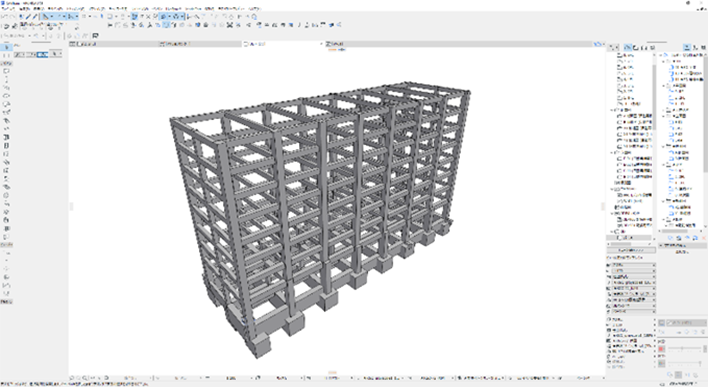Activate the Inject Parameters syringe icon
Screen dimensions: 708x387
[x=35, y=17]
